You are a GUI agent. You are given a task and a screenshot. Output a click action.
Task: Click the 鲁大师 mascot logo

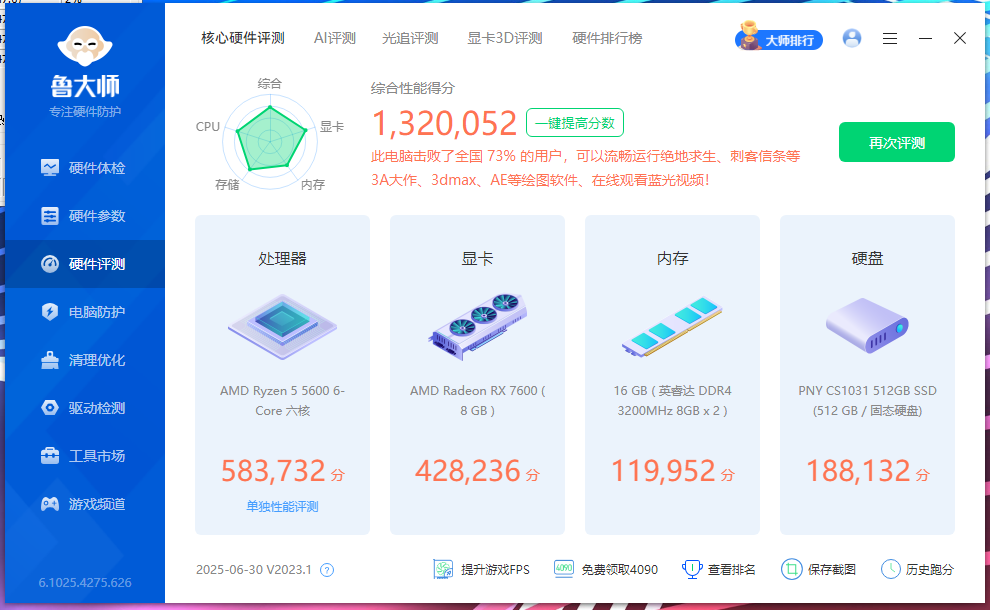coord(85,46)
